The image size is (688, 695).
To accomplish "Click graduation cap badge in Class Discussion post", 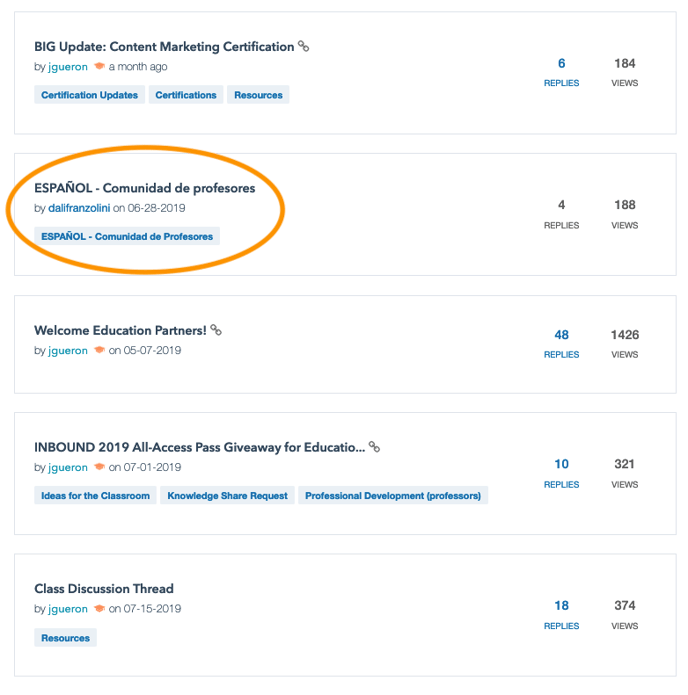I will [x=99, y=609].
